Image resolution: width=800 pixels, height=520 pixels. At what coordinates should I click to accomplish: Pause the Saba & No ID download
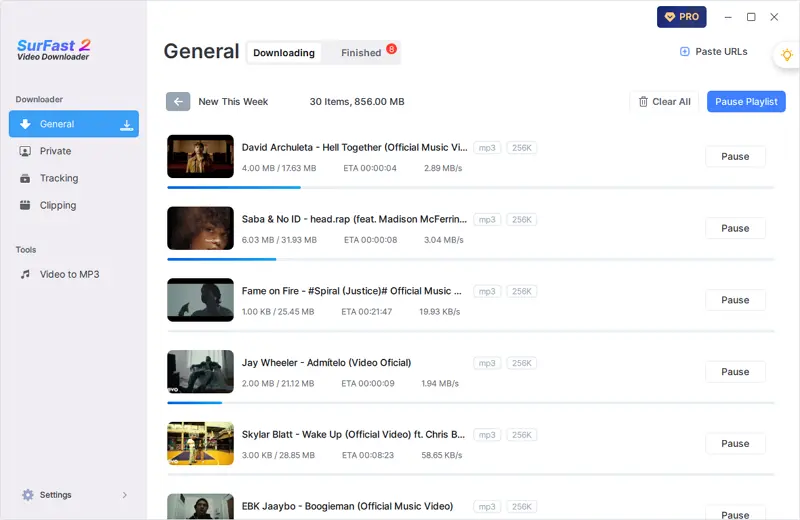pos(735,228)
